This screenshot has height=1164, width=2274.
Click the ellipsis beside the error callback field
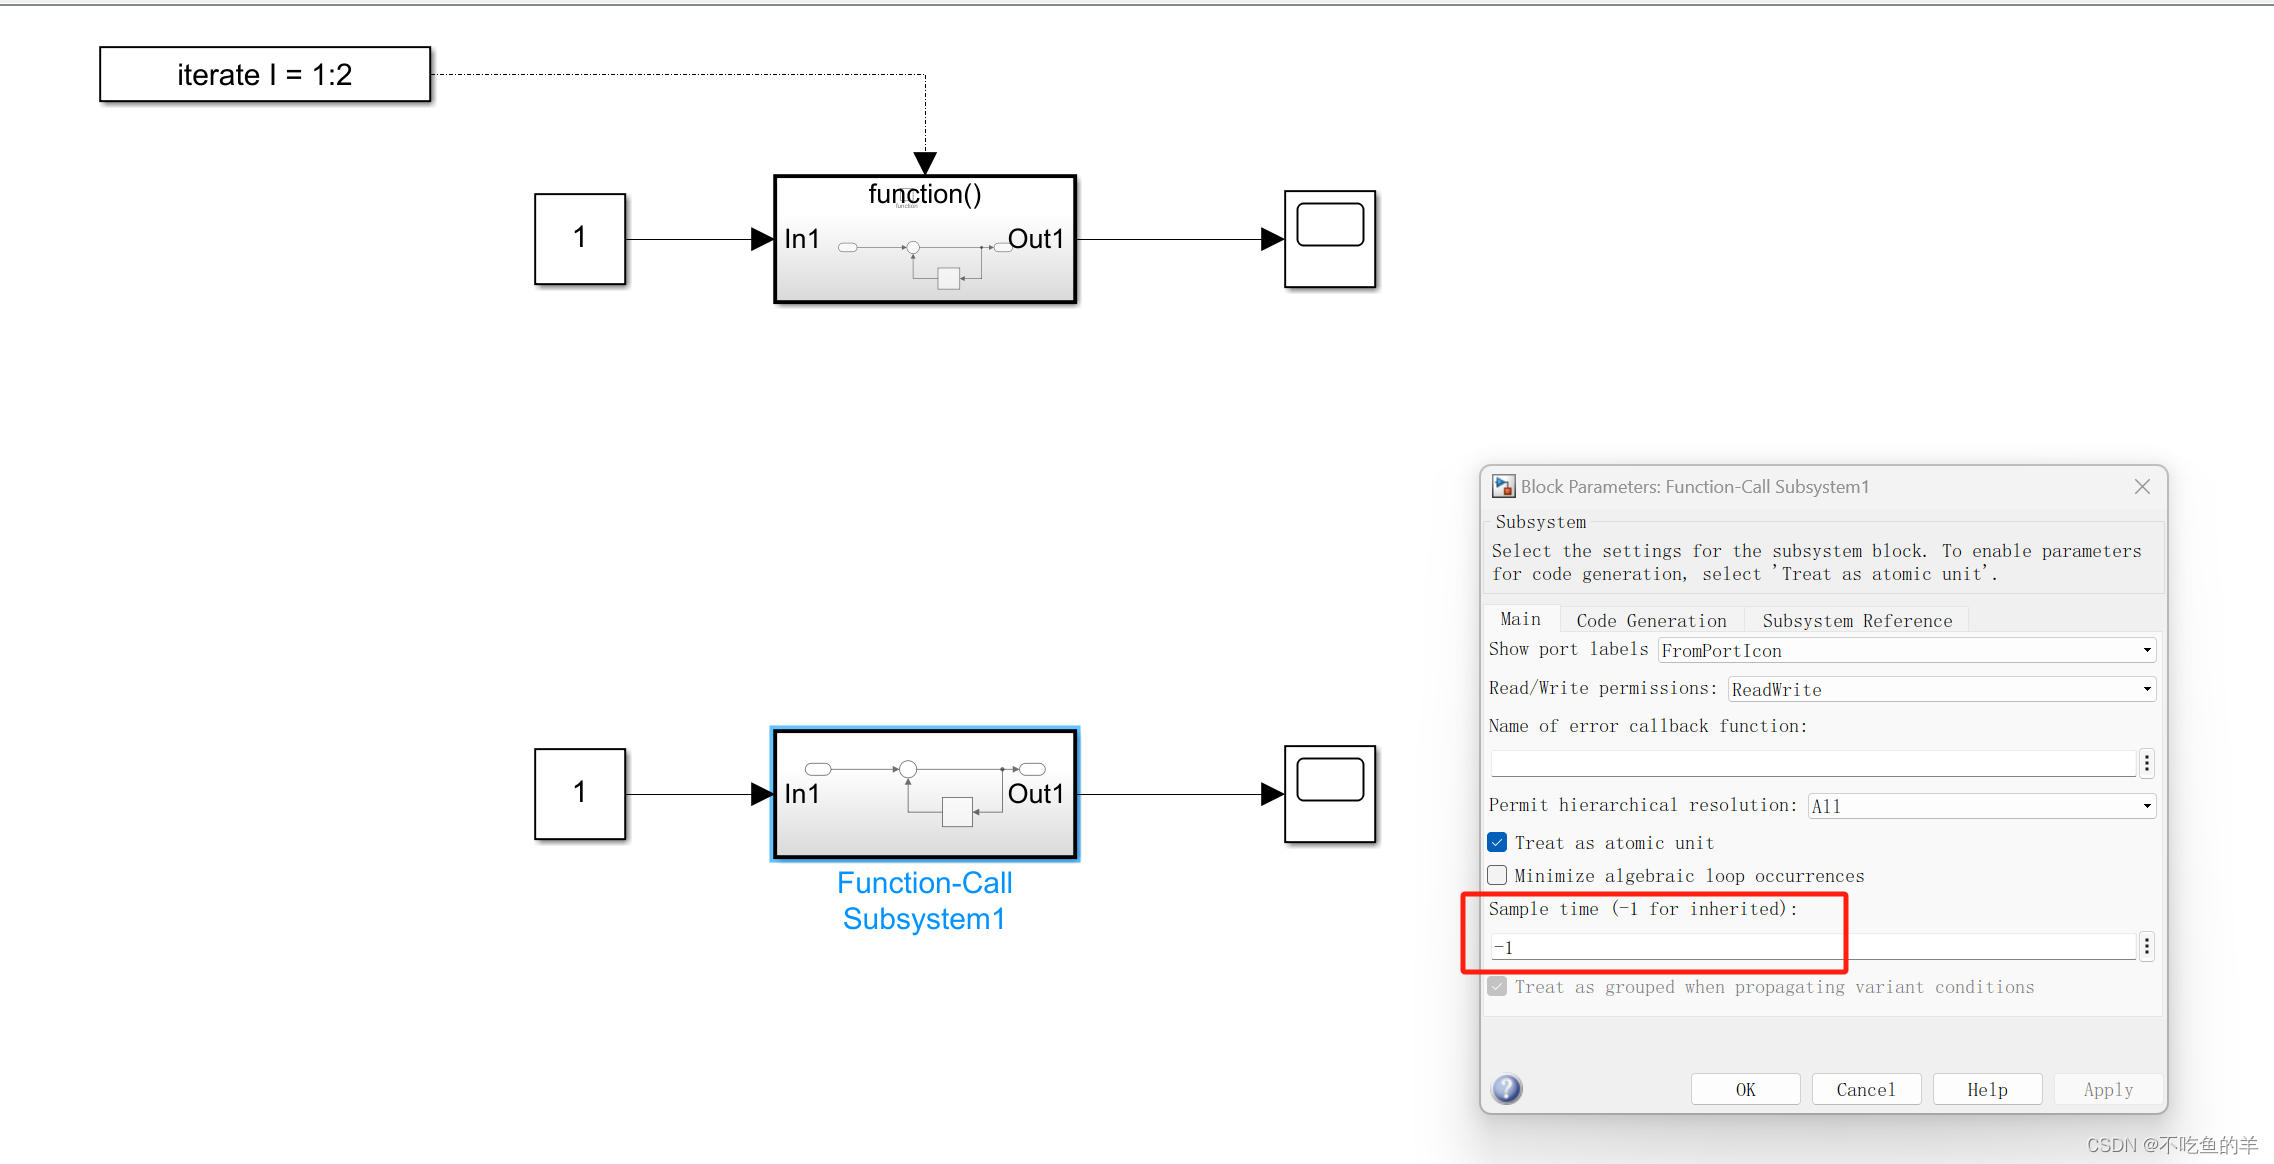pos(2146,763)
